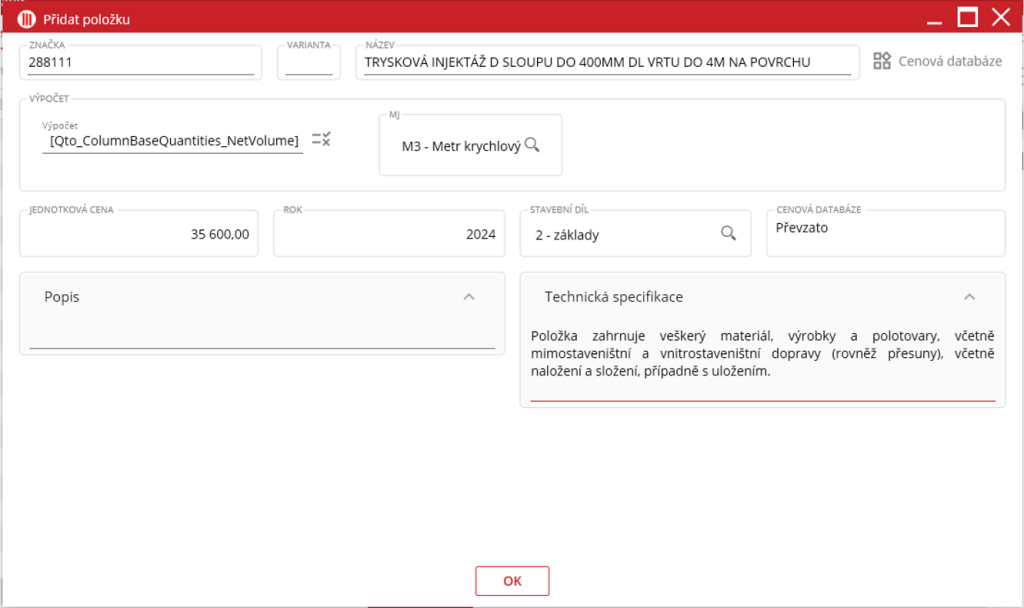Click the Jednotková cena field showing 35 600,00
The image size is (1024, 608).
click(x=138, y=235)
